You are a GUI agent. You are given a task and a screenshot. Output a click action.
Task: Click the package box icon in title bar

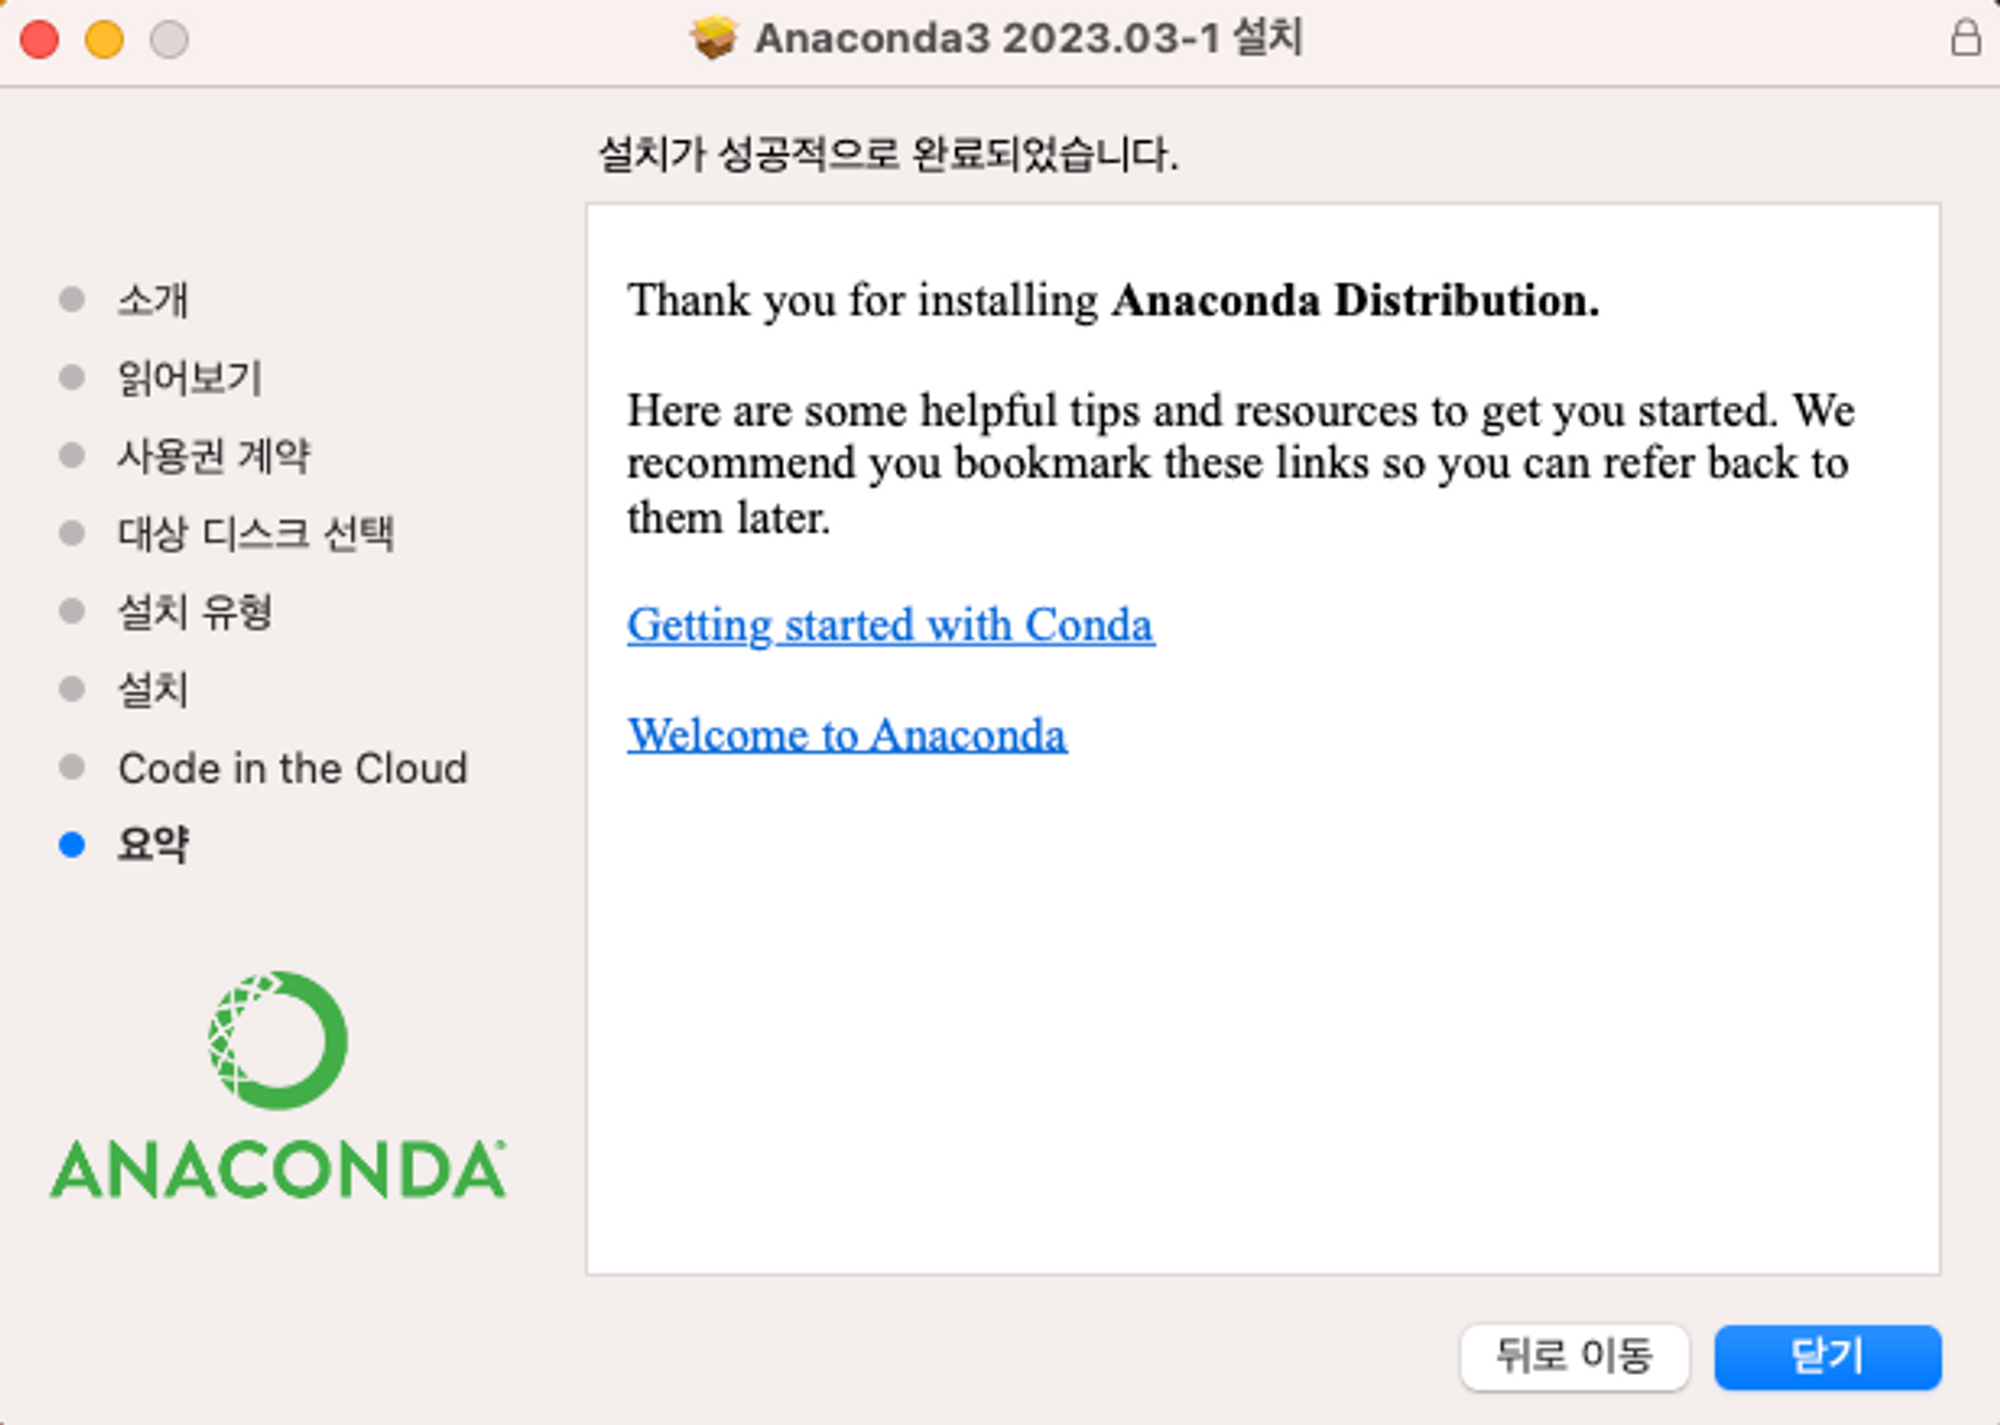coord(713,39)
